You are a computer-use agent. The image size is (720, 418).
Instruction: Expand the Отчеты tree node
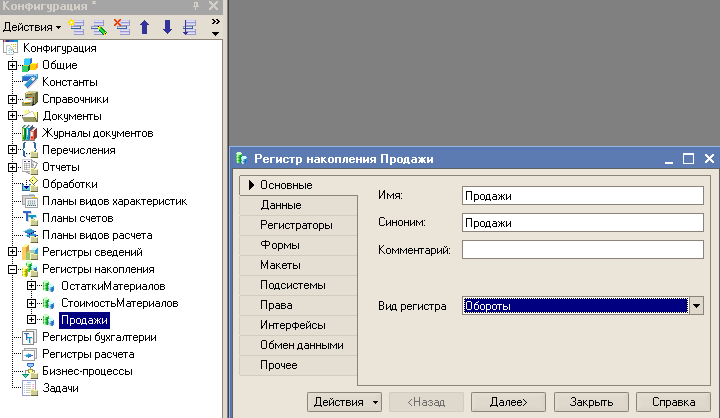pyautogui.click(x=12, y=167)
